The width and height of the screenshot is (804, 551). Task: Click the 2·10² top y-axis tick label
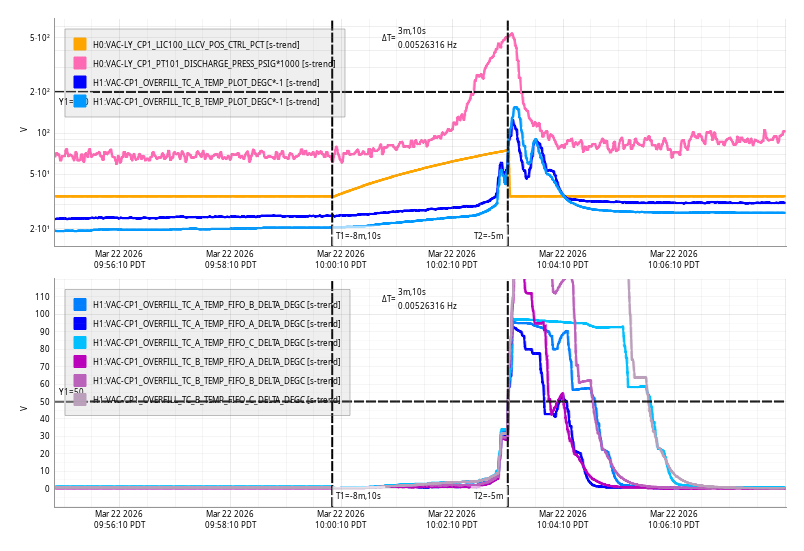click(39, 92)
